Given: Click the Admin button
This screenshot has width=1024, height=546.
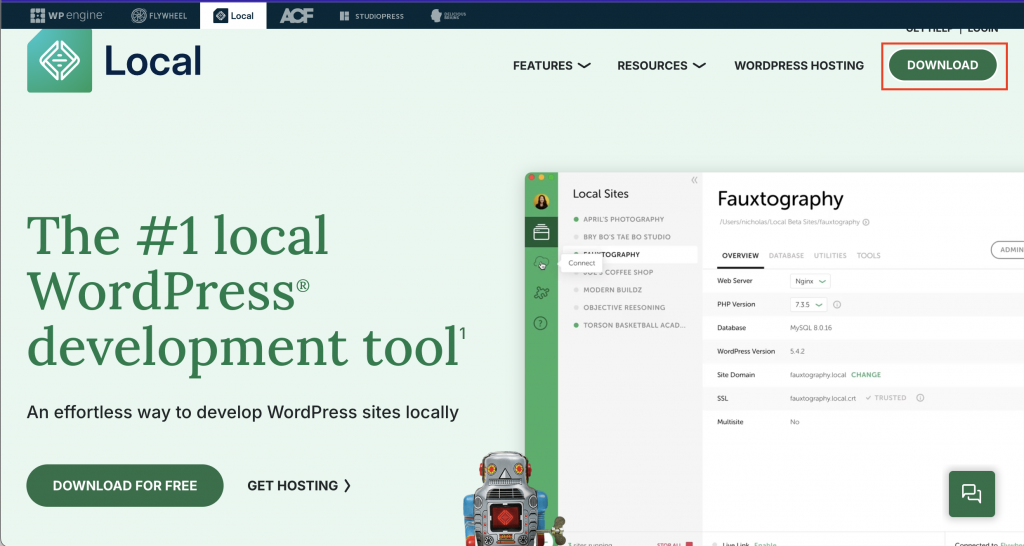Looking at the screenshot, I should [1008, 249].
